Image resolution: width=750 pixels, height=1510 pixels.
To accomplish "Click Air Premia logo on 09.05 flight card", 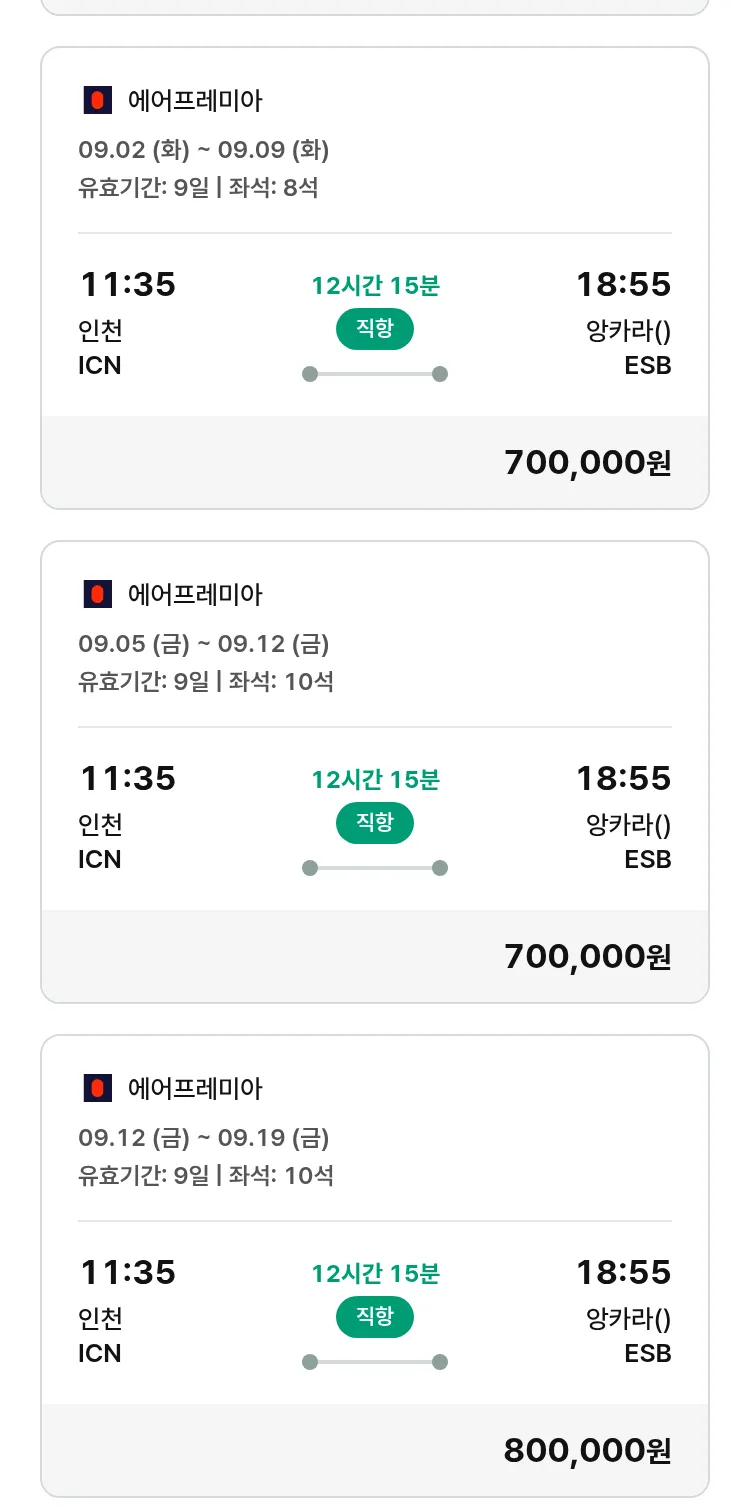I will (97, 594).
